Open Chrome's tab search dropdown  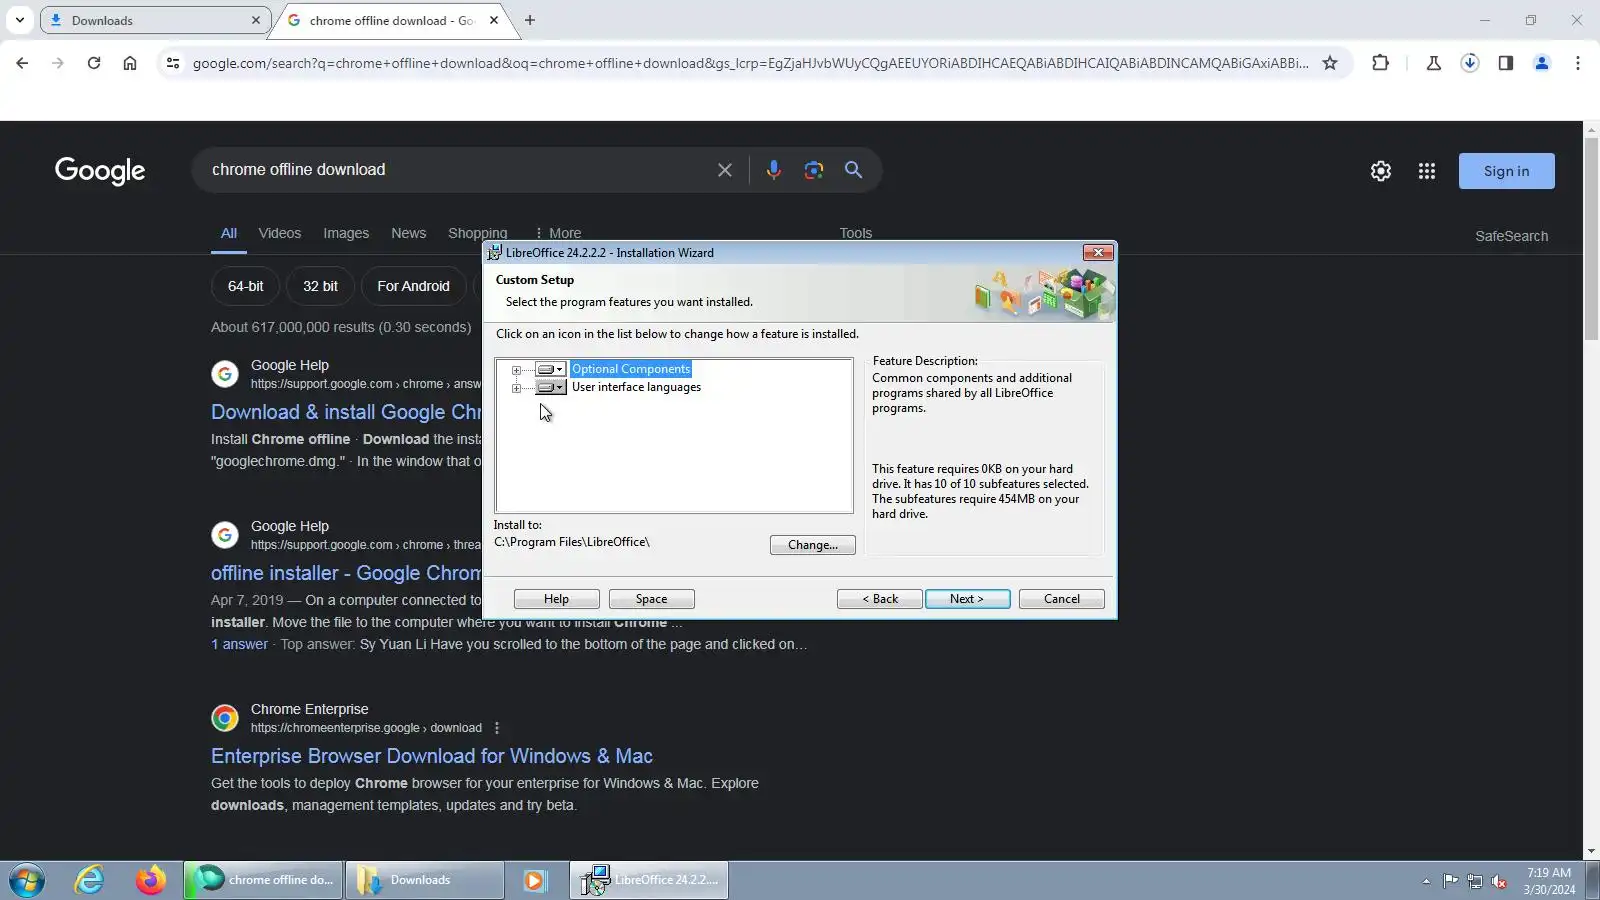pos(20,20)
